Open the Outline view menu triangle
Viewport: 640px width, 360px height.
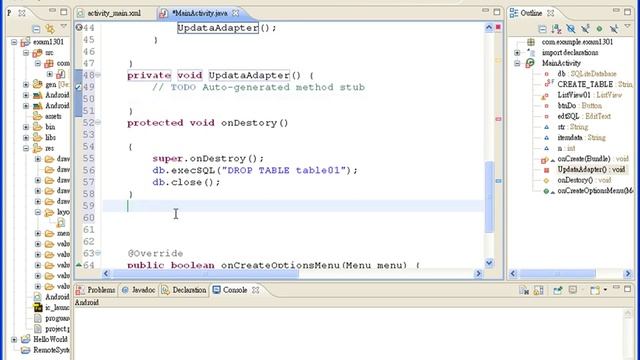tap(628, 27)
